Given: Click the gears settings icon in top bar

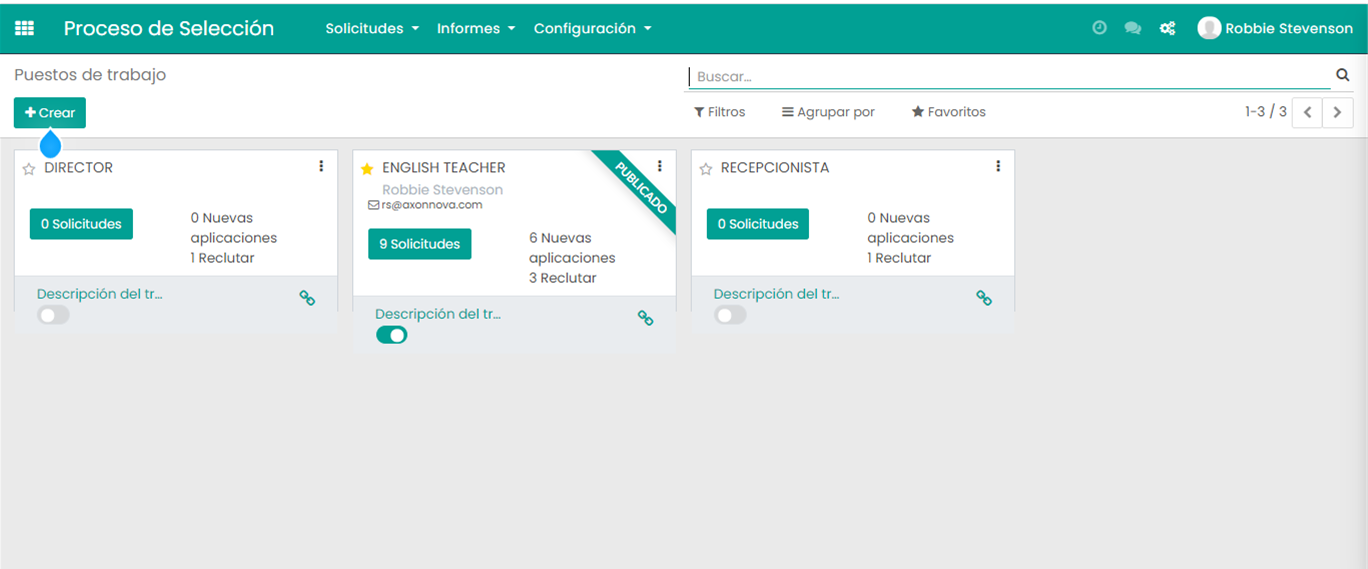Looking at the screenshot, I should (1167, 29).
